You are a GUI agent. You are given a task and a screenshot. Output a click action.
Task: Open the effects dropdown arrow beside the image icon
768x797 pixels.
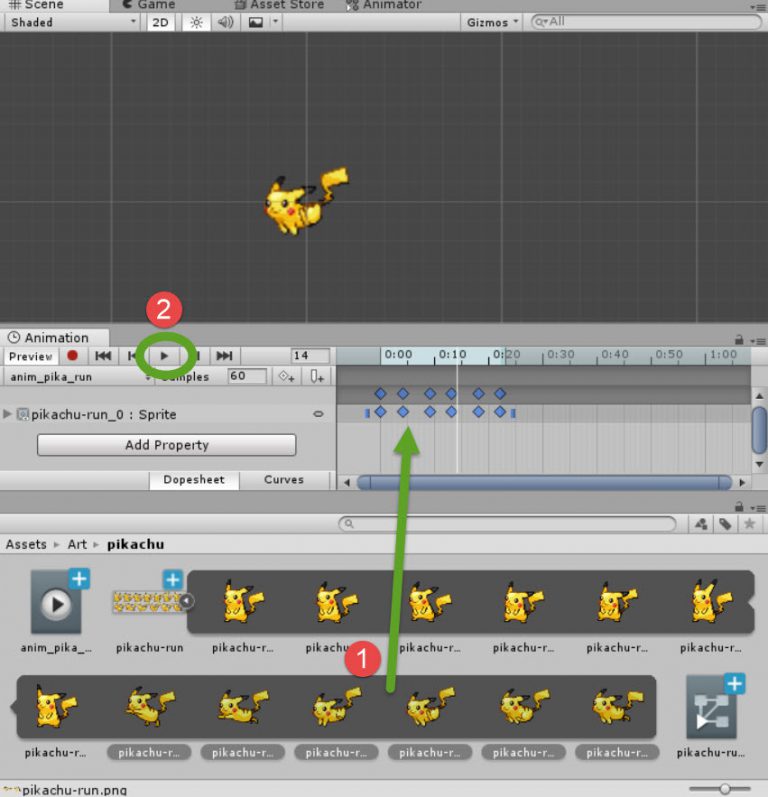tap(275, 22)
